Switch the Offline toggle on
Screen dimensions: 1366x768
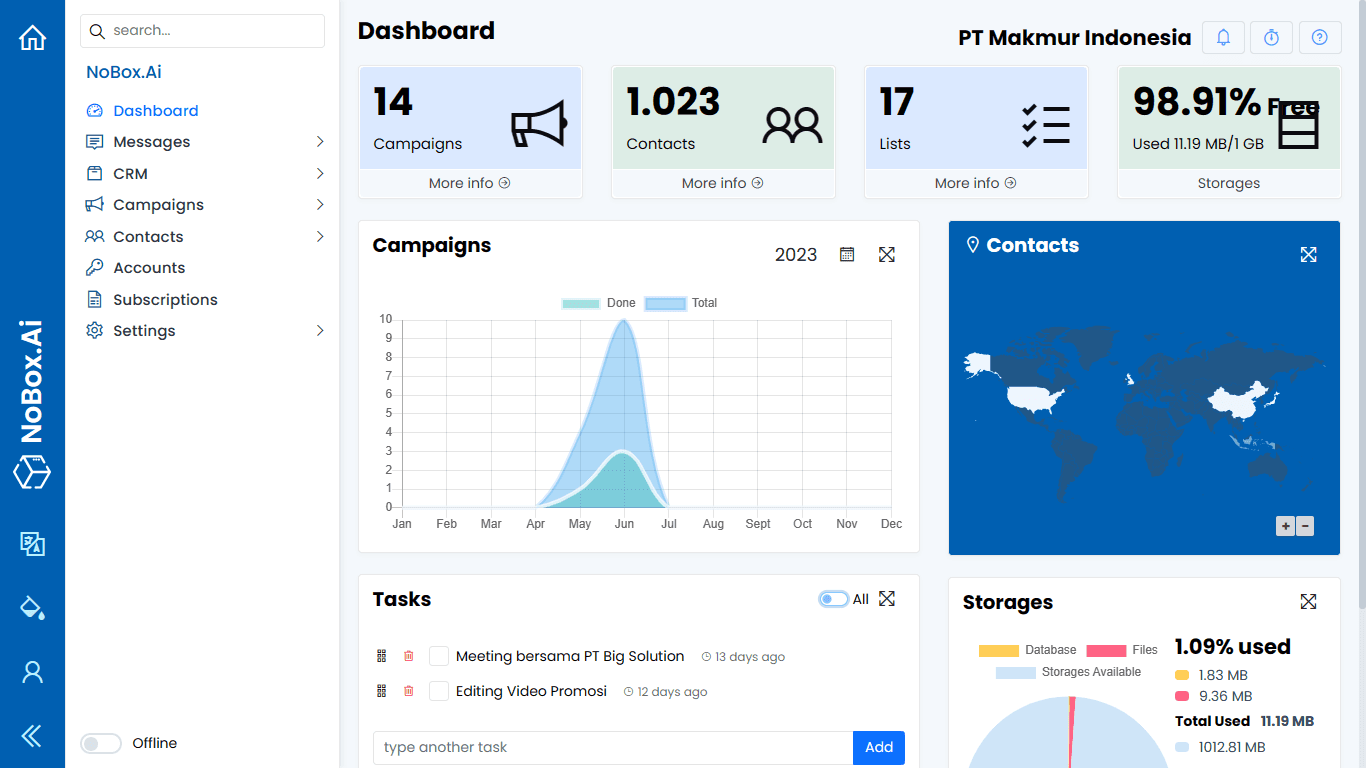tap(100, 743)
